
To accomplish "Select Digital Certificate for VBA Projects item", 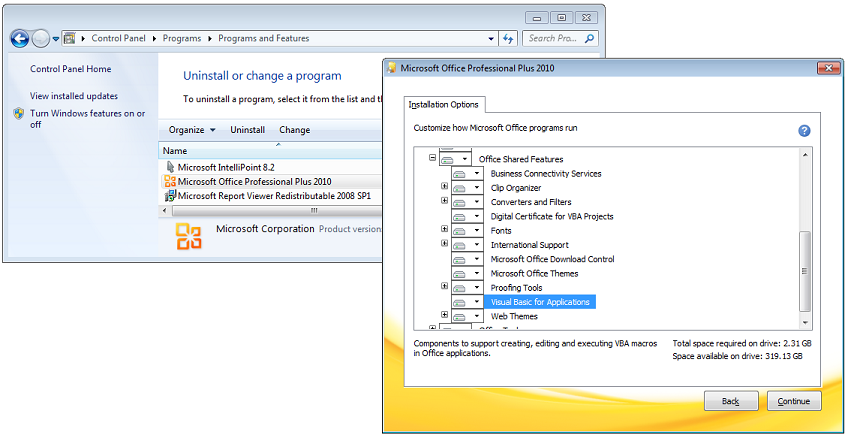I will pos(552,216).
